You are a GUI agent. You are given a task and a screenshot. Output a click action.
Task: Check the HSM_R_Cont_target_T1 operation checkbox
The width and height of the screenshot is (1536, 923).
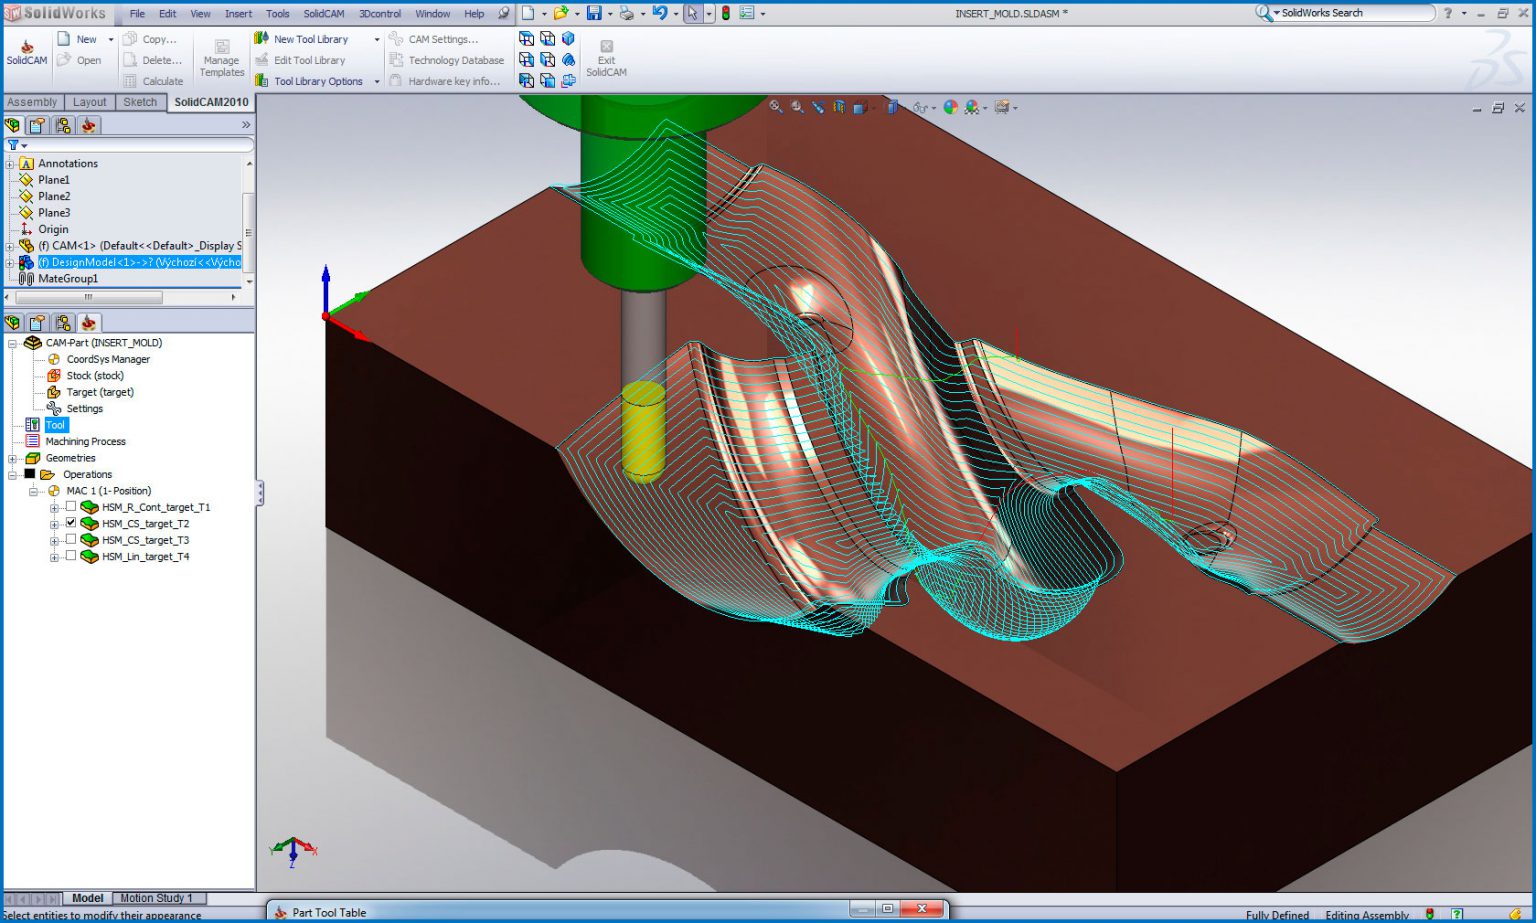pos(71,507)
